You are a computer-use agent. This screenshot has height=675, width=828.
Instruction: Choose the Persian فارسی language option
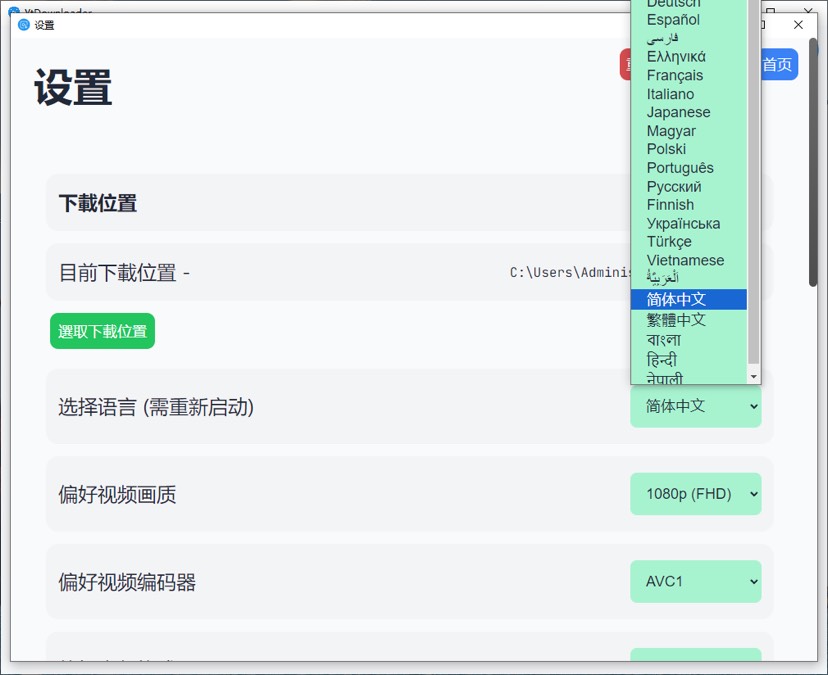[689, 39]
